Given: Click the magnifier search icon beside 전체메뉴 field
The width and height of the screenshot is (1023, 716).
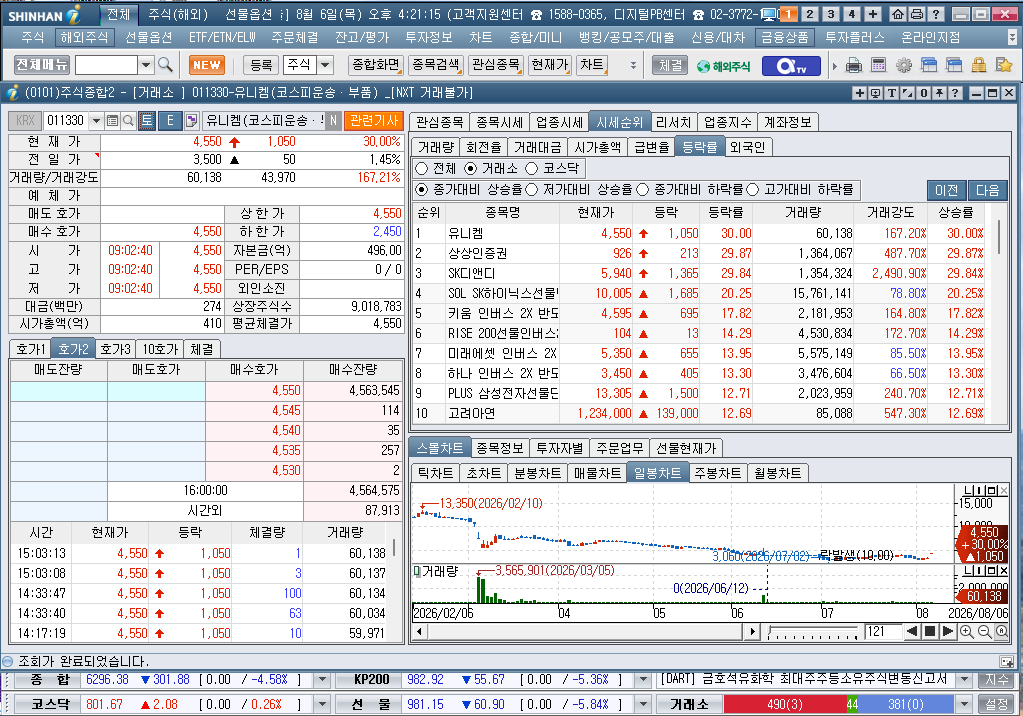Looking at the screenshot, I should [x=165, y=65].
